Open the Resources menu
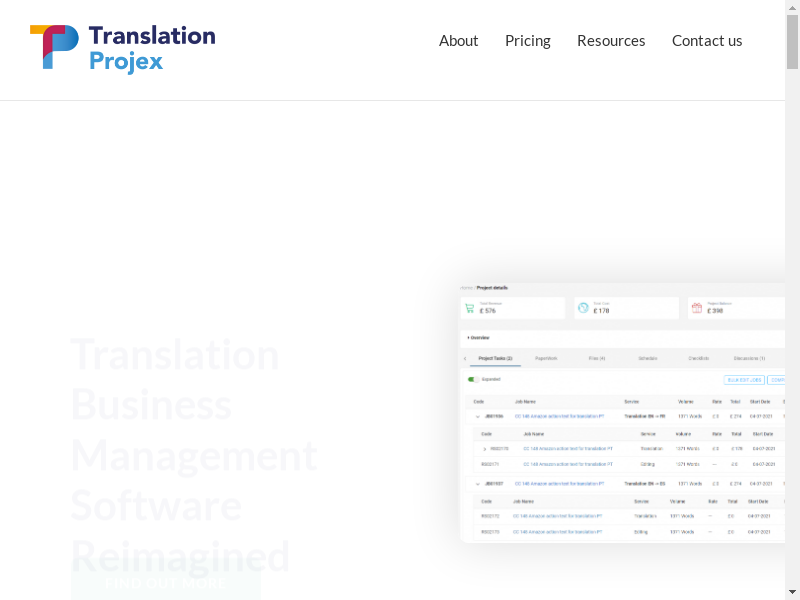 tap(610, 40)
